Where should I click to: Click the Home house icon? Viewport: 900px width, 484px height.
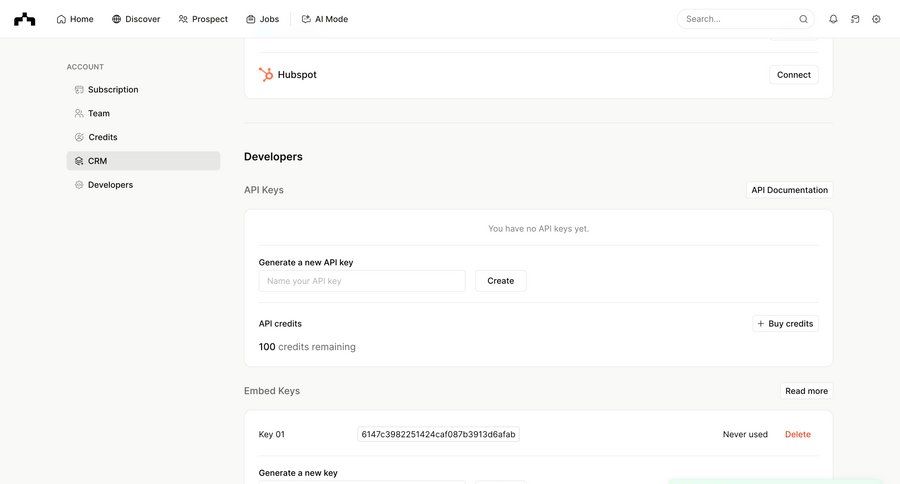[61, 19]
